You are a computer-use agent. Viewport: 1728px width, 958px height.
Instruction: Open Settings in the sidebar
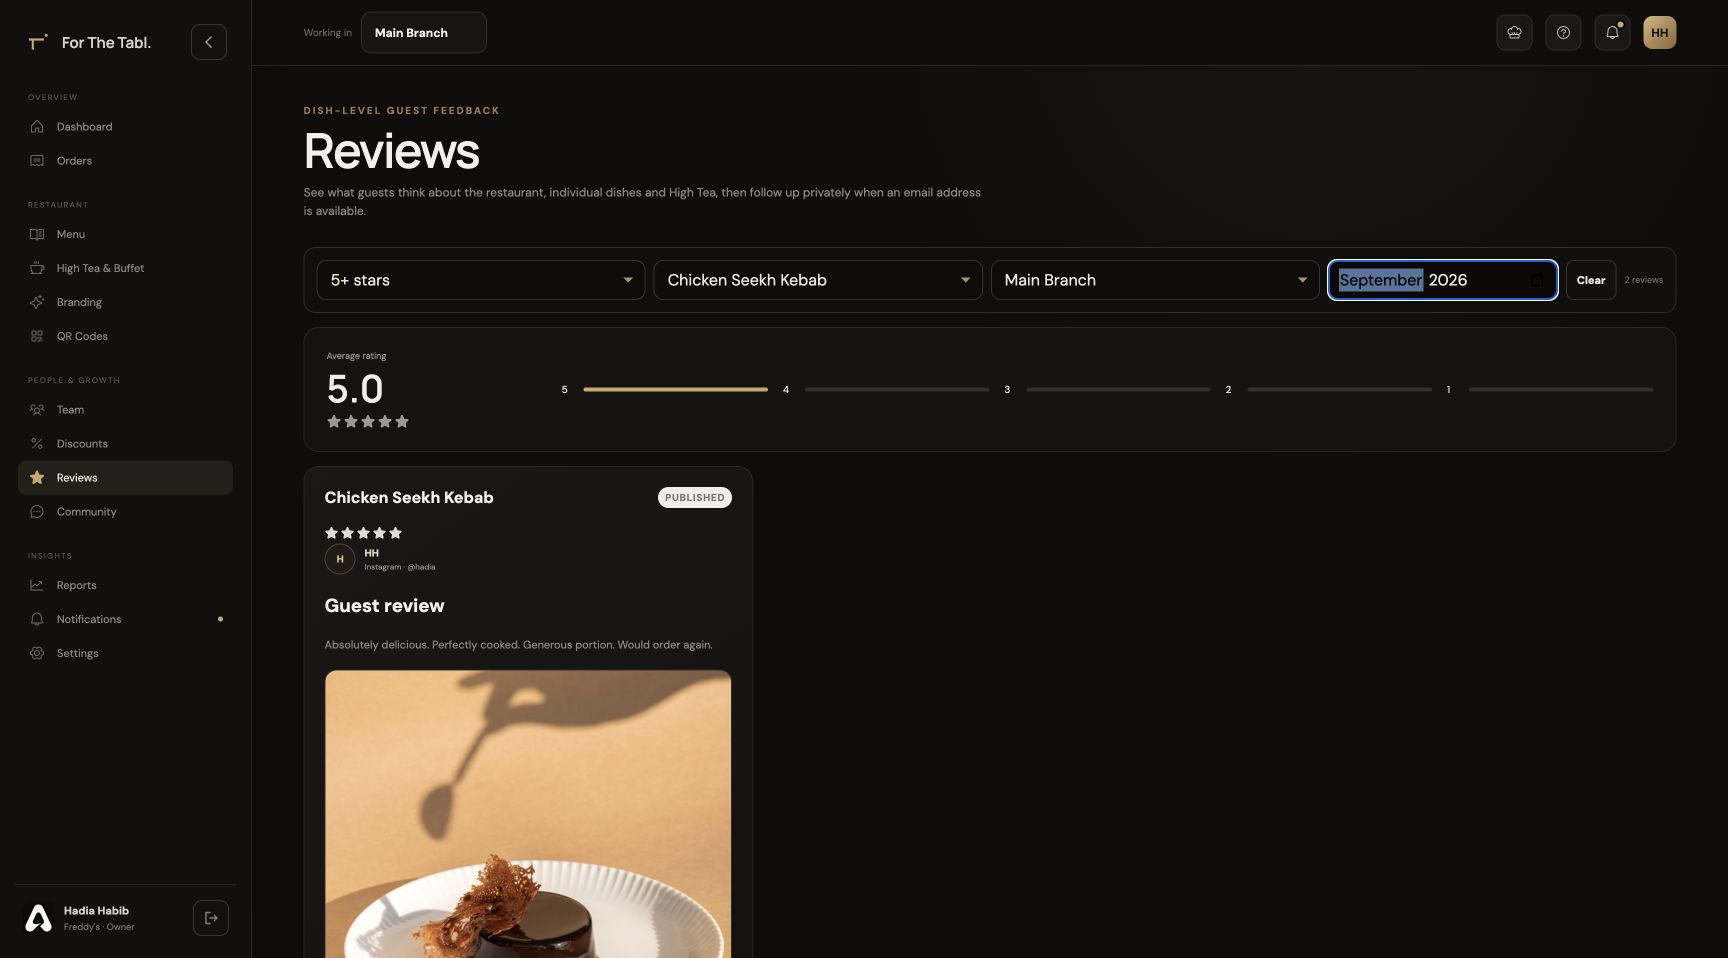[x=125, y=653]
